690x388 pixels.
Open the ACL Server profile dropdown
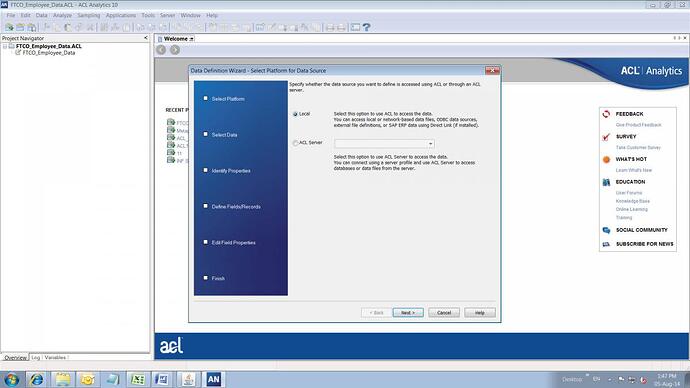pyautogui.click(x=430, y=144)
